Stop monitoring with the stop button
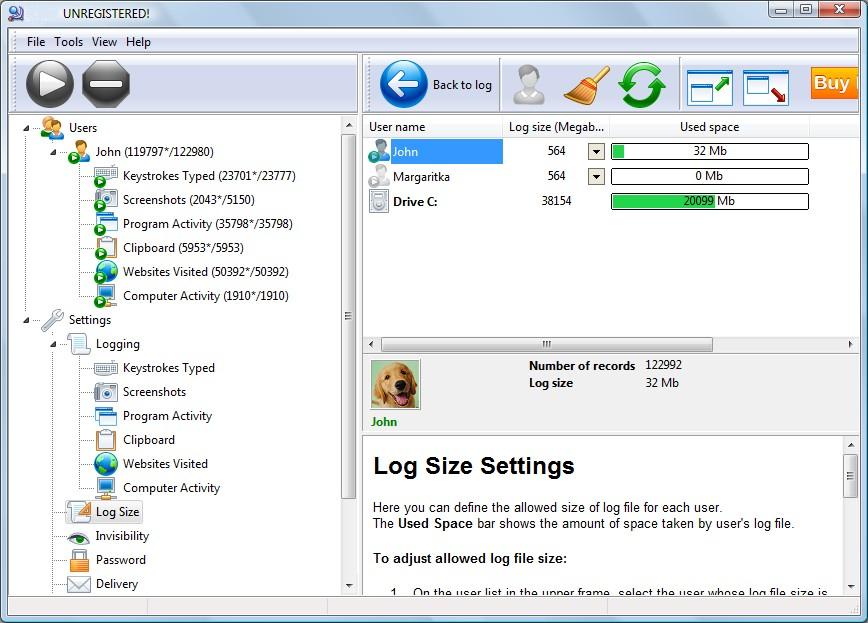The width and height of the screenshot is (868, 623). (106, 84)
